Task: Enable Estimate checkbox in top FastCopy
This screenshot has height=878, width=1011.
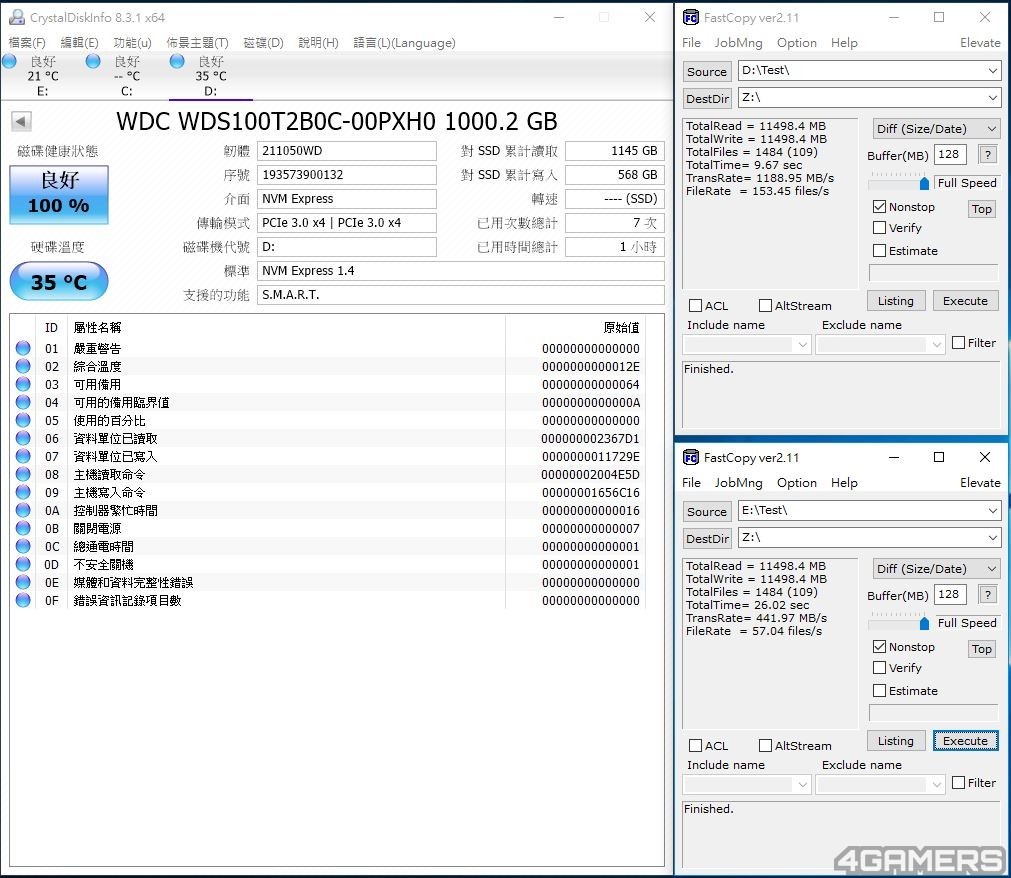Action: coord(879,251)
